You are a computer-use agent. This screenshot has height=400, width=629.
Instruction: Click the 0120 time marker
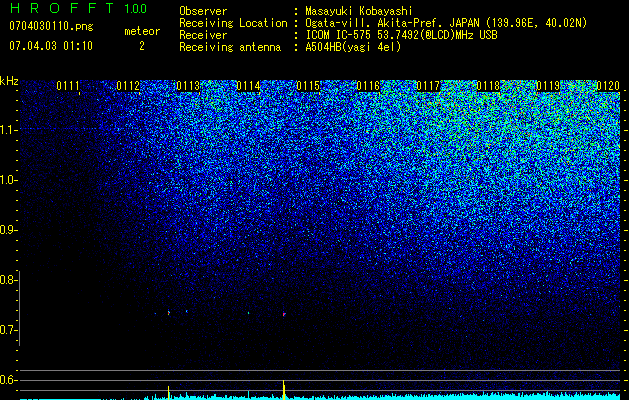(x=608, y=86)
